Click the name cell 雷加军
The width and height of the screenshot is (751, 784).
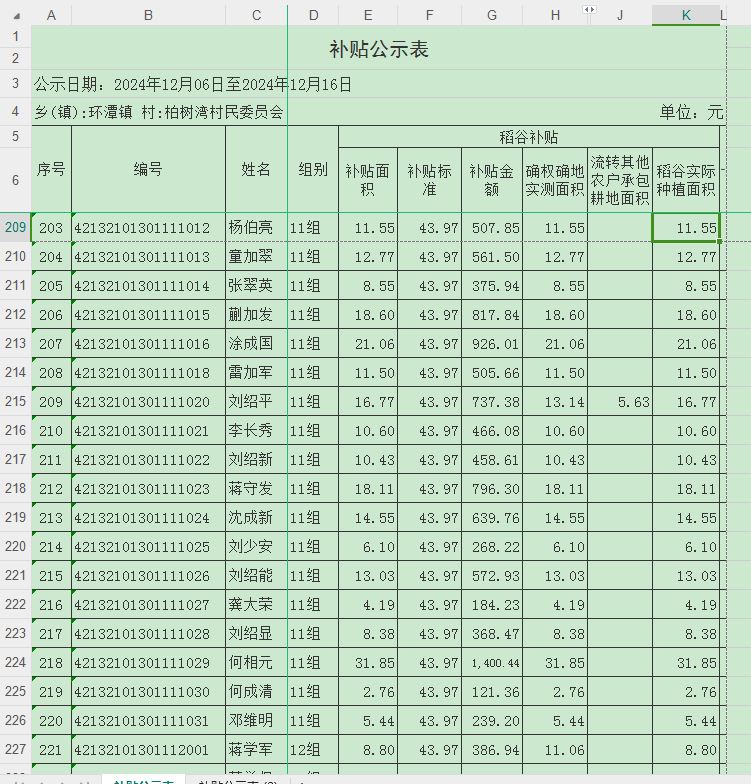coord(256,372)
